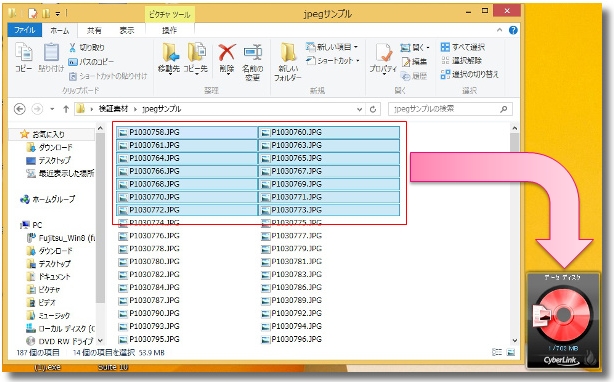
Task: Click the Paste (貼り付け) ribbon icon
Action: (x=51, y=57)
